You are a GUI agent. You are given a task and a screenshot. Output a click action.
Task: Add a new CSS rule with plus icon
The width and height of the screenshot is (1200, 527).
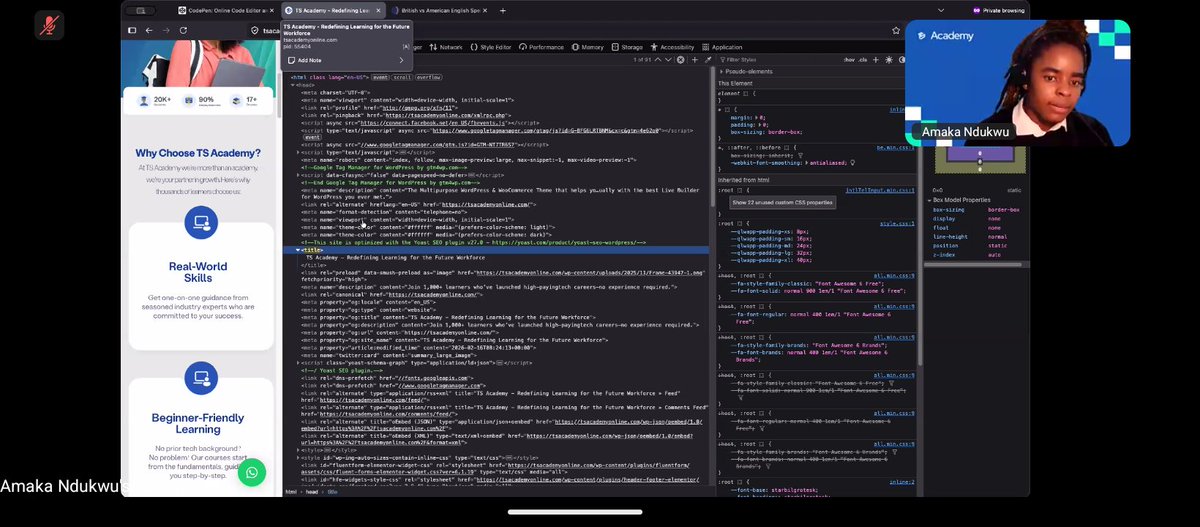click(x=875, y=60)
